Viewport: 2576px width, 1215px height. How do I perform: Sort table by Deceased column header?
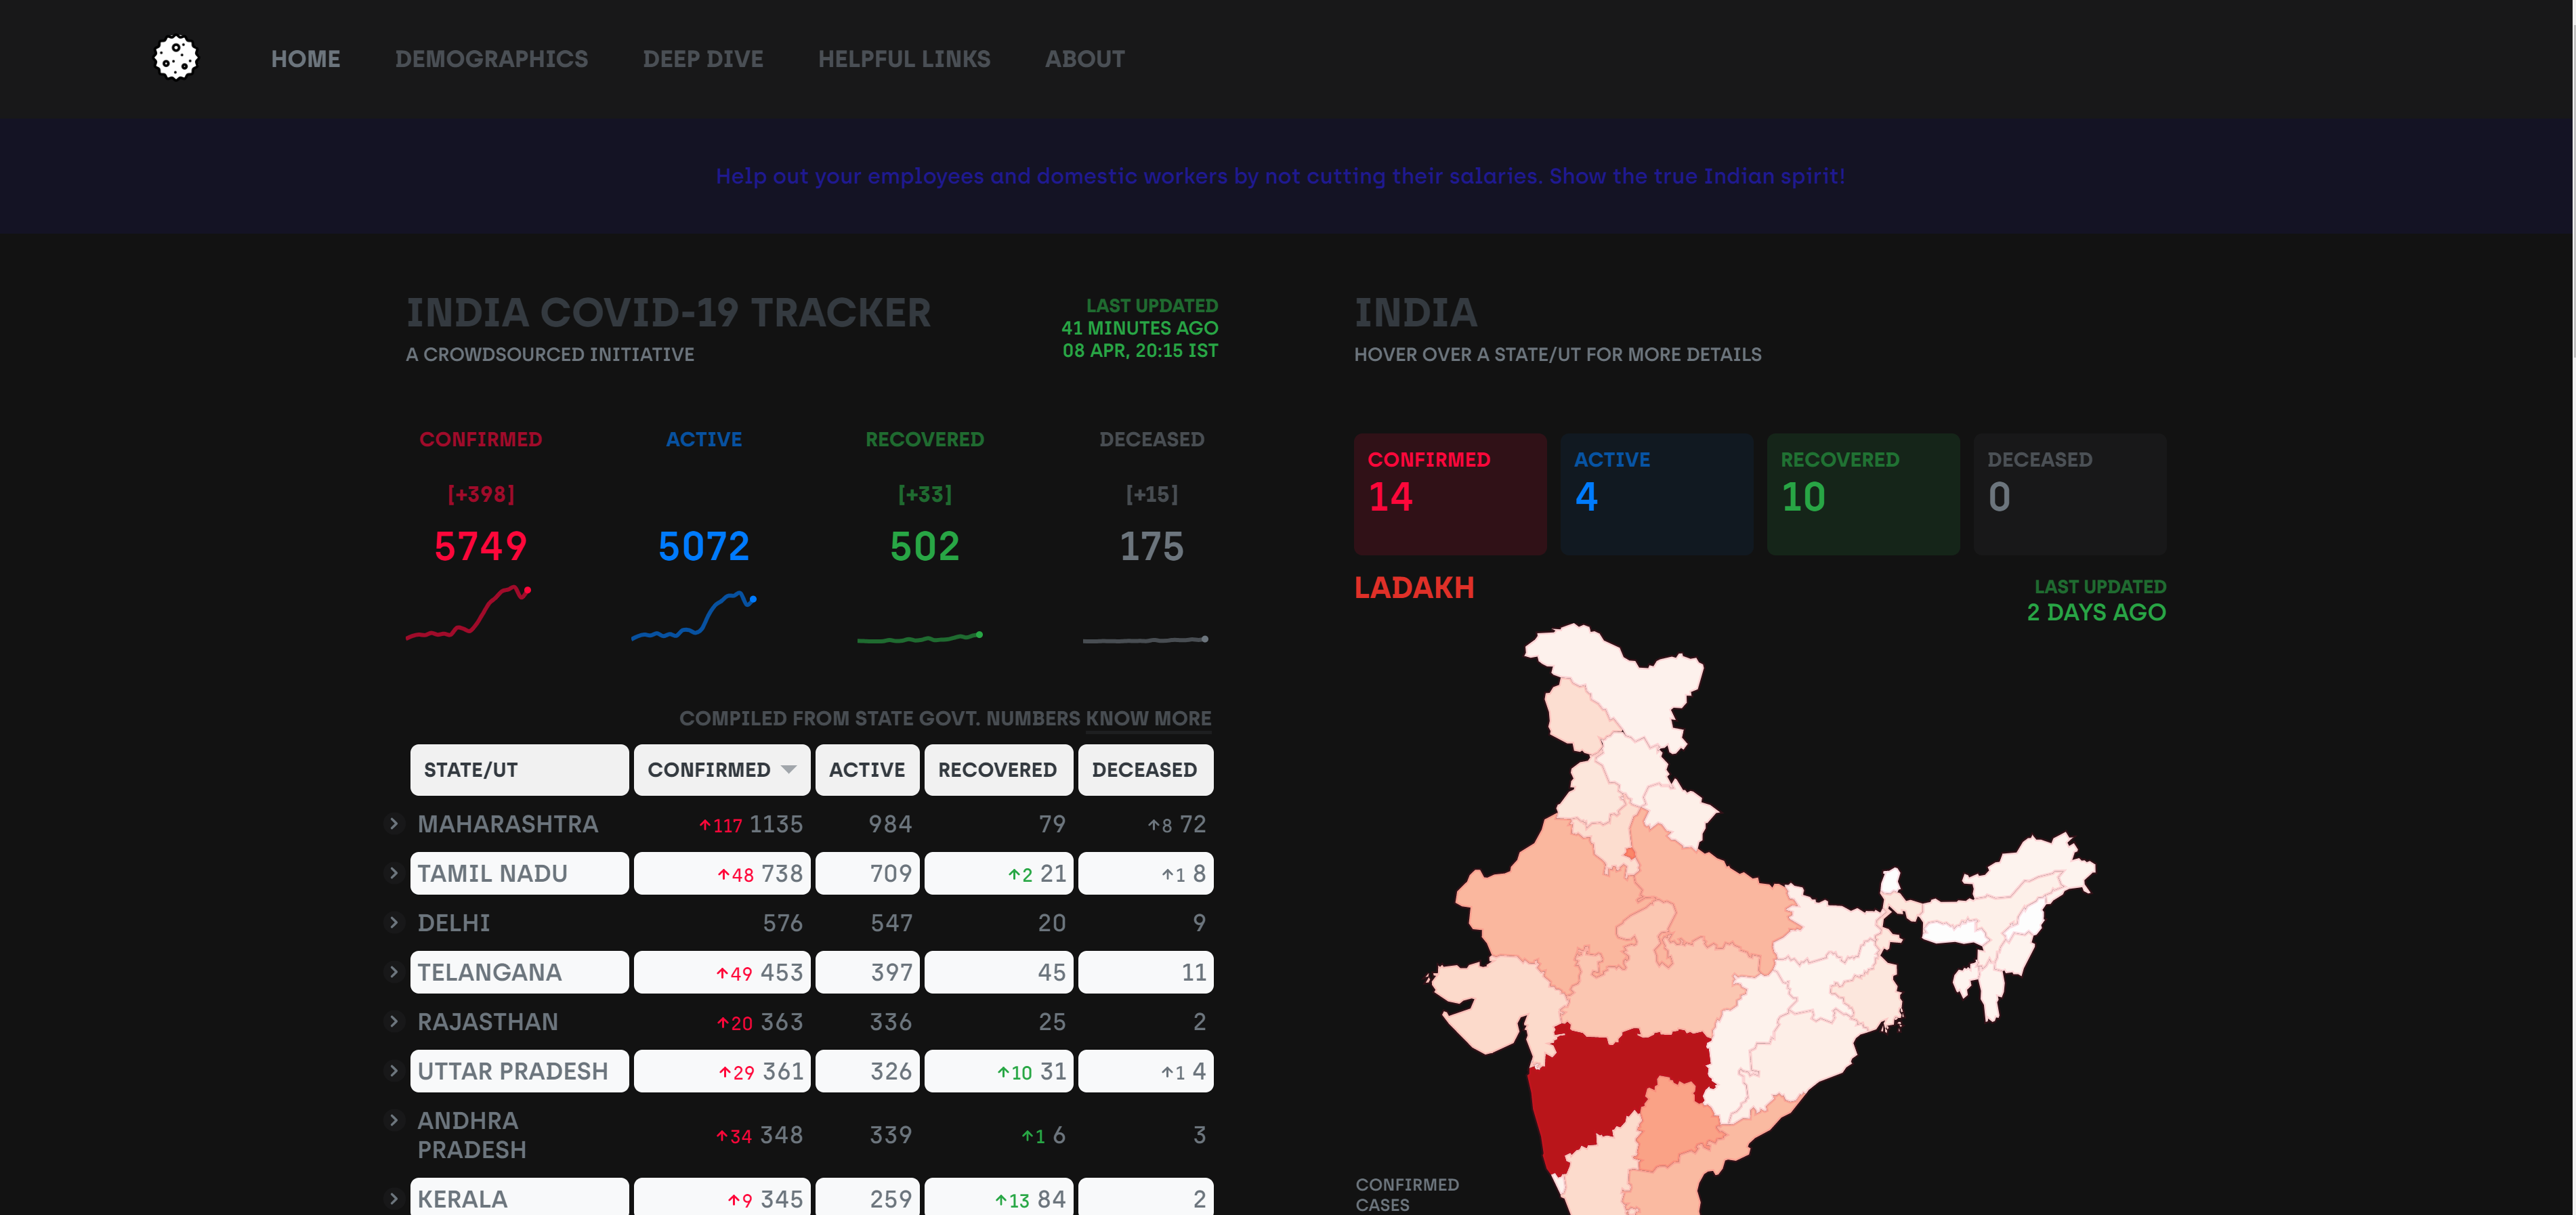click(x=1145, y=770)
